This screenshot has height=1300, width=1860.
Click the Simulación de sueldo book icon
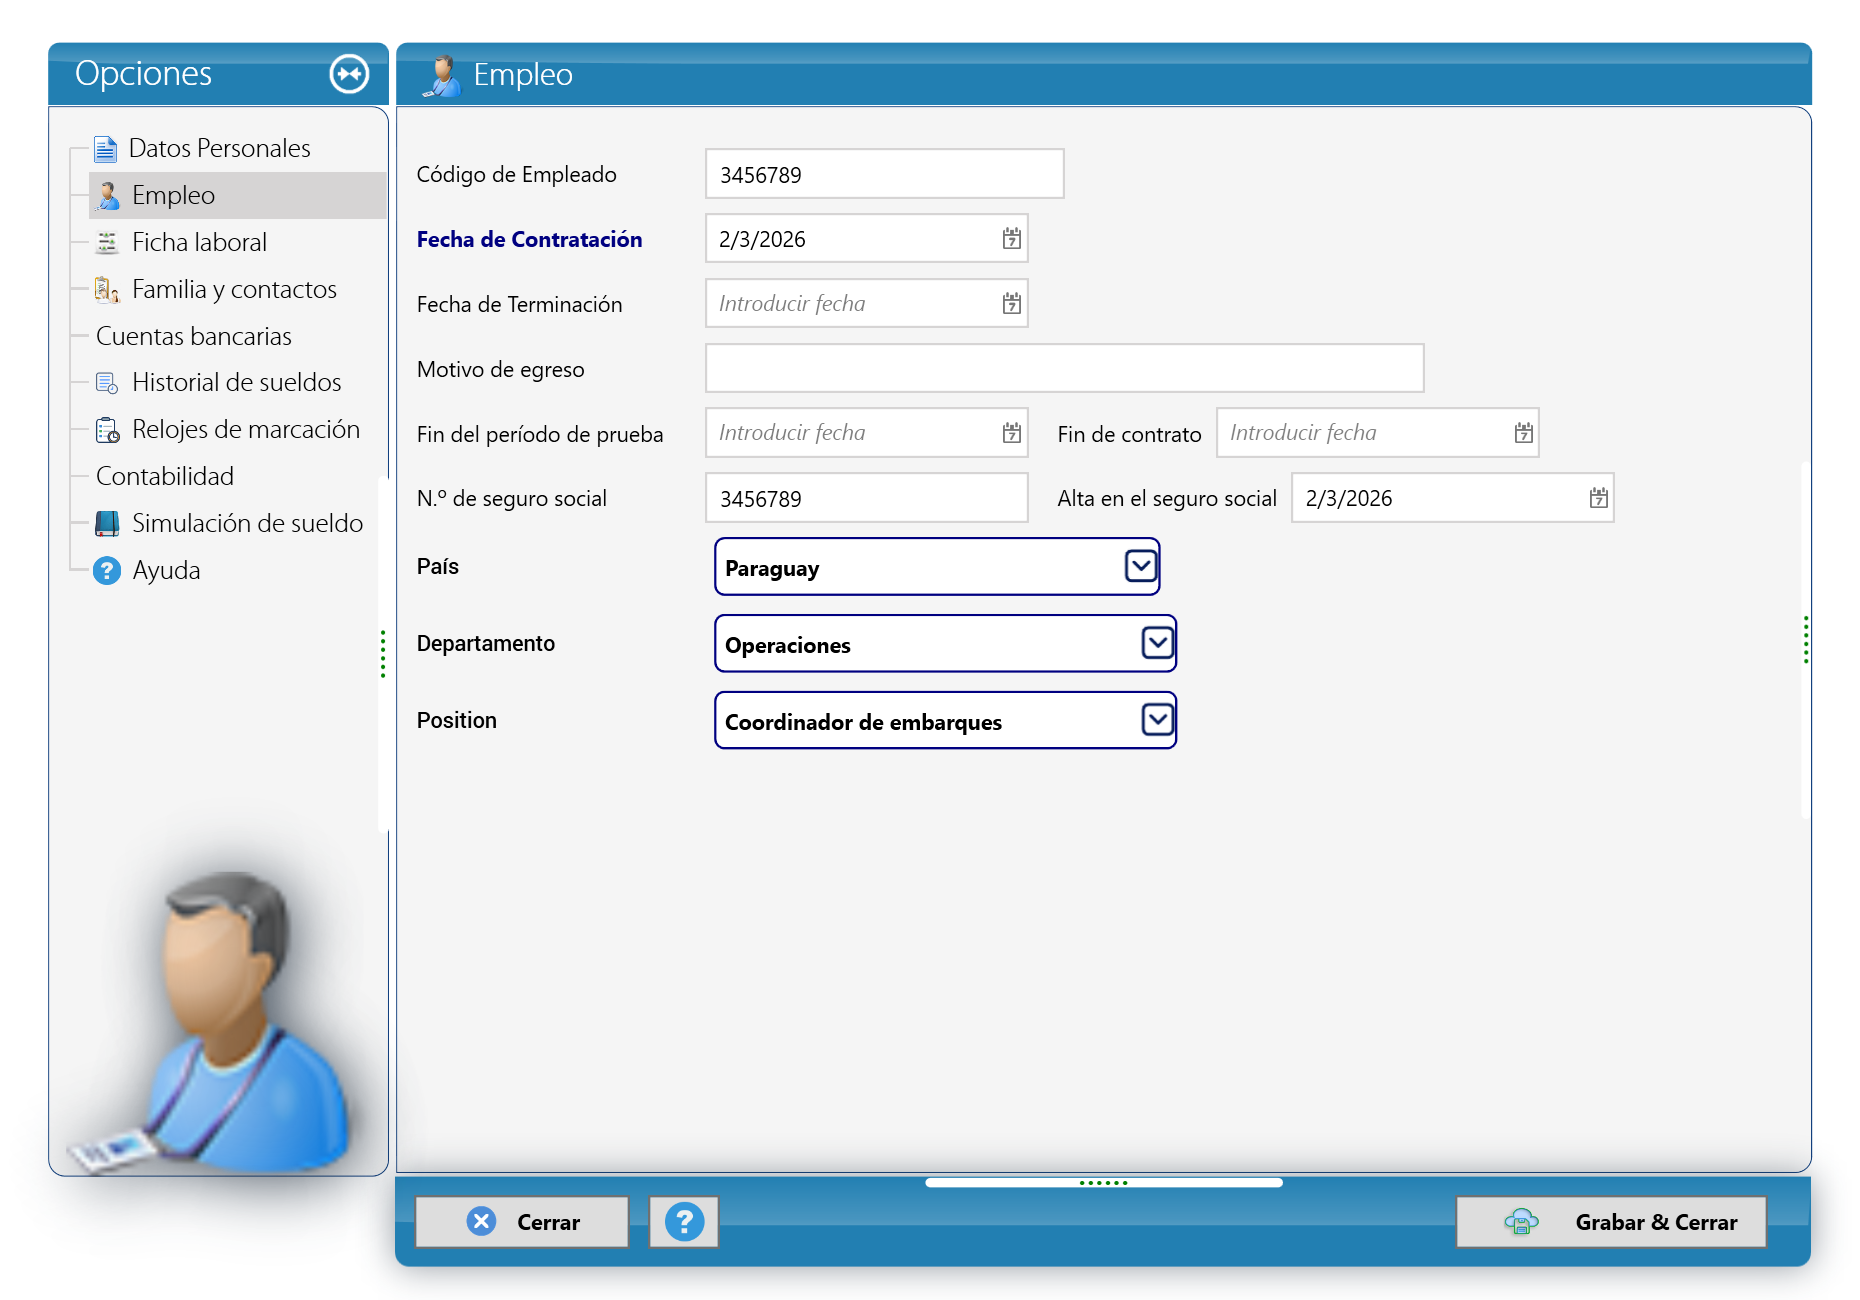click(x=107, y=523)
